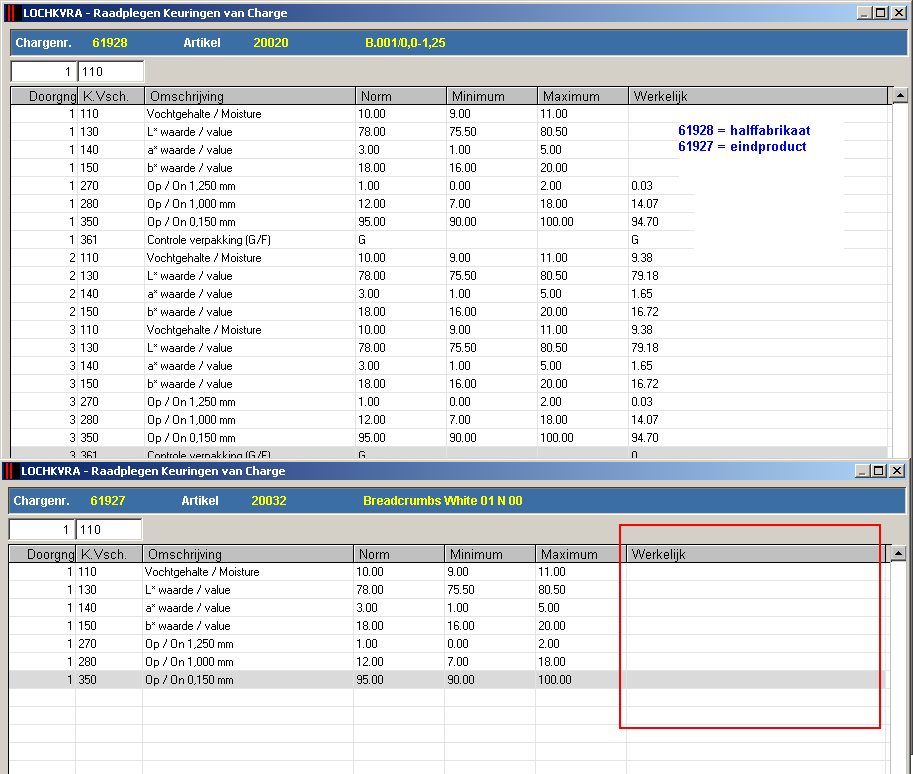Screen dimensions: 913x774
Task: Click the Chargenr. value 61927
Action: click(108, 500)
